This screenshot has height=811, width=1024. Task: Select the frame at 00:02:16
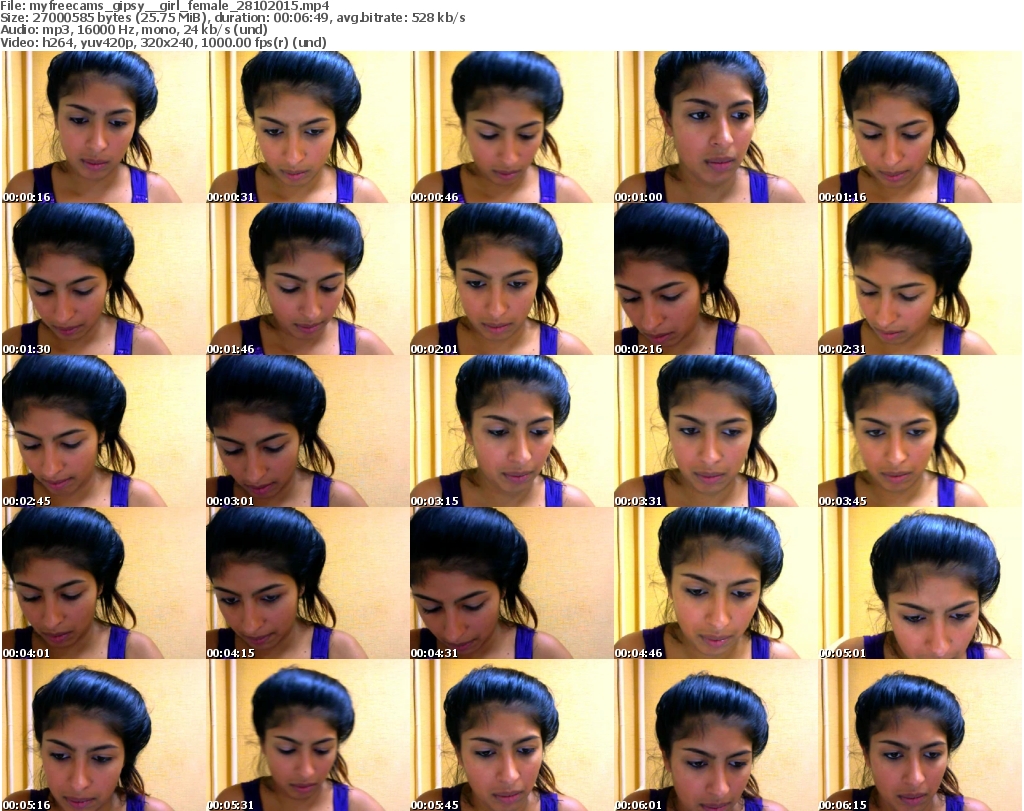pyautogui.click(x=716, y=279)
